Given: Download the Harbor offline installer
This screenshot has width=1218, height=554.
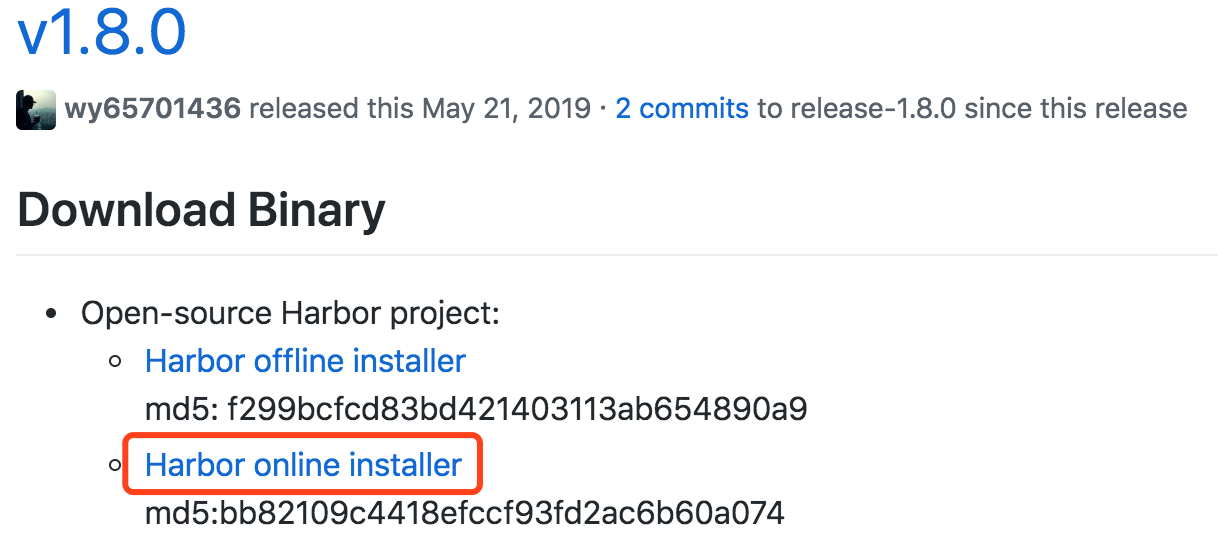Looking at the screenshot, I should click(305, 361).
